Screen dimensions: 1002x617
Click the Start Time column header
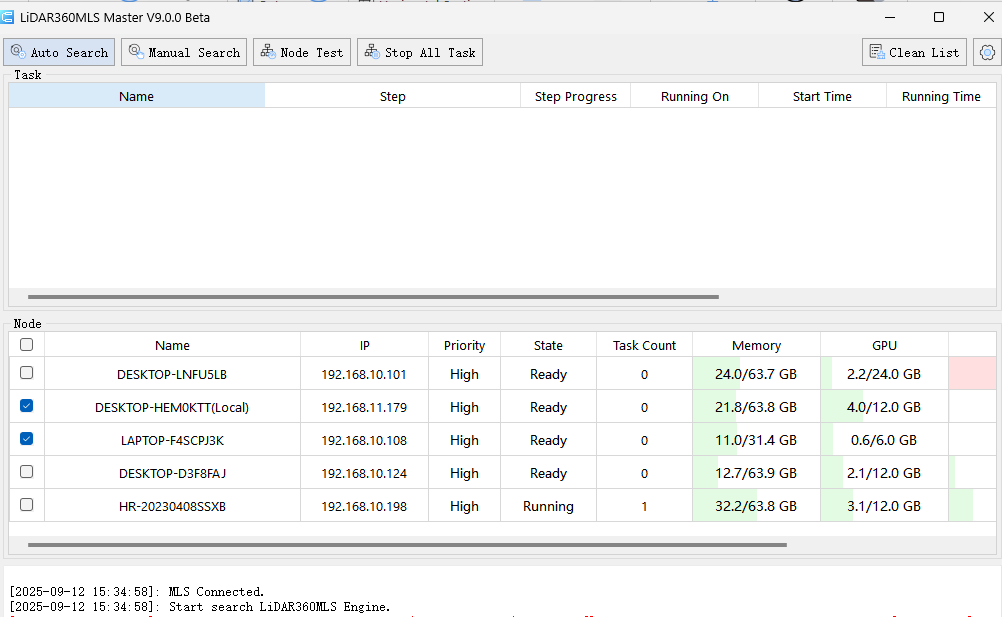click(822, 96)
